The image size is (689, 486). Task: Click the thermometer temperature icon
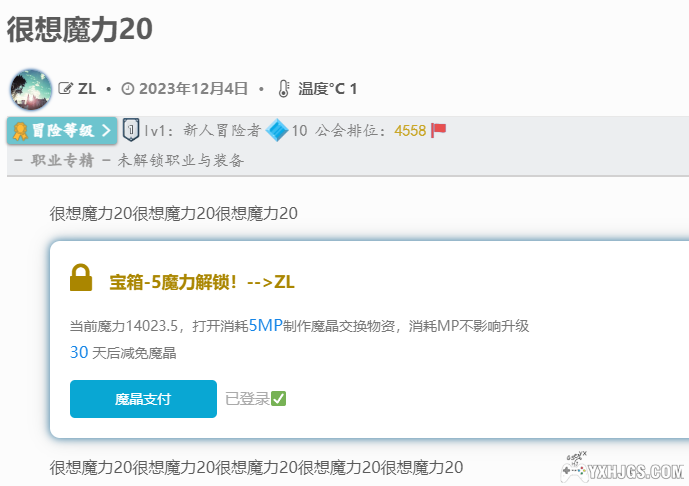coord(284,89)
